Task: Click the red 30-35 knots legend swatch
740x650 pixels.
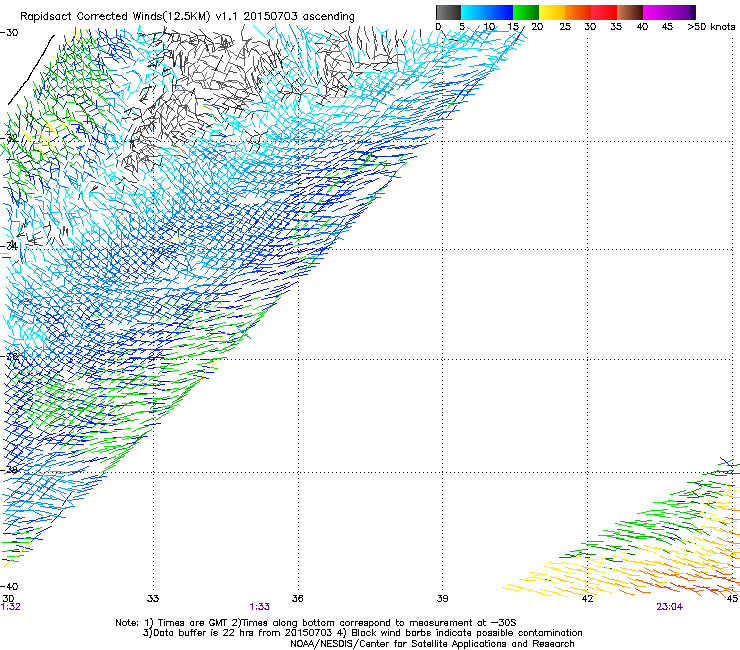Action: [604, 12]
